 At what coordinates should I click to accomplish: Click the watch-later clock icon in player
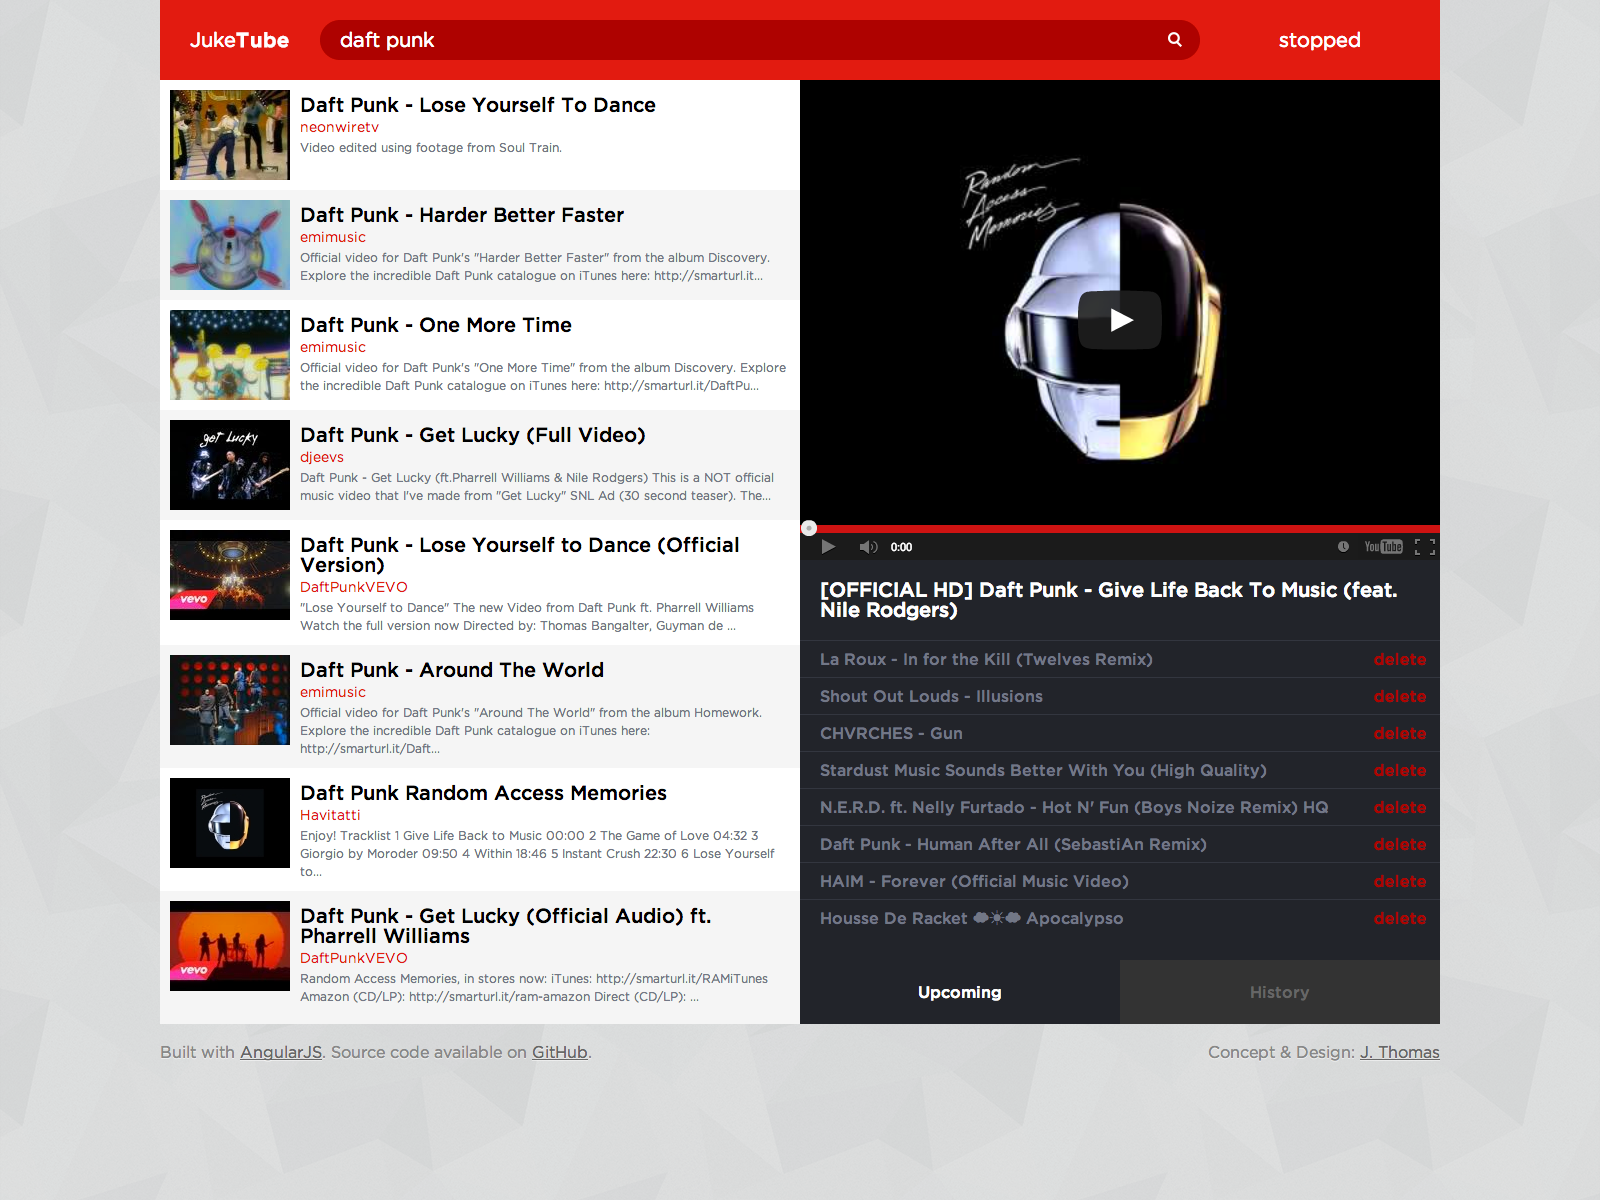[x=1341, y=547]
